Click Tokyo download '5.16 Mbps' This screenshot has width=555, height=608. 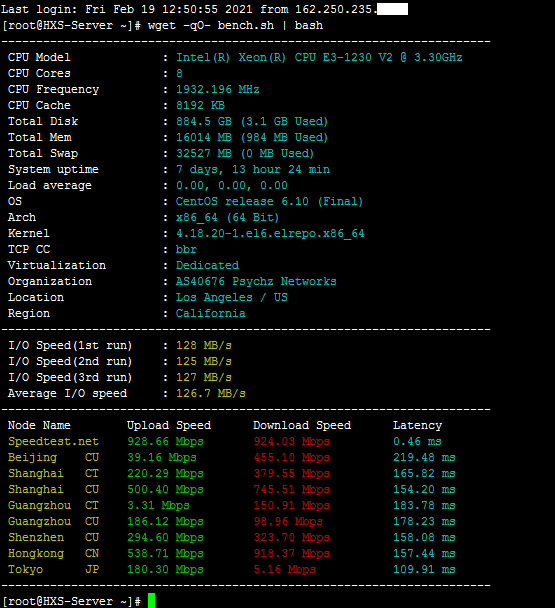coord(285,569)
